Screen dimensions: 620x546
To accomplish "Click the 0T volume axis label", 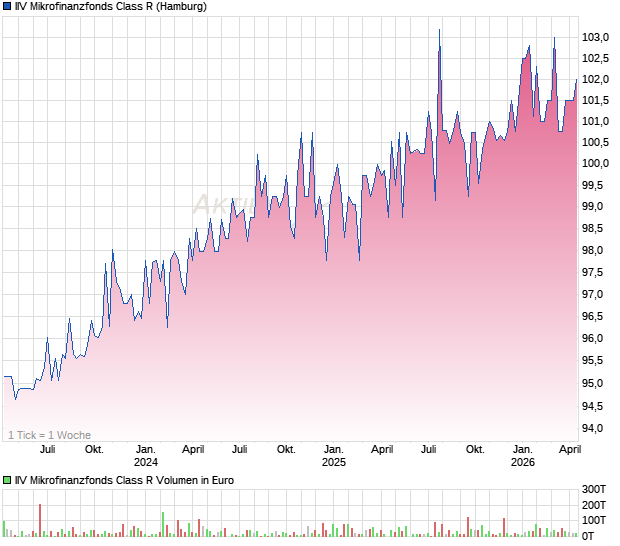I will [595, 536].
